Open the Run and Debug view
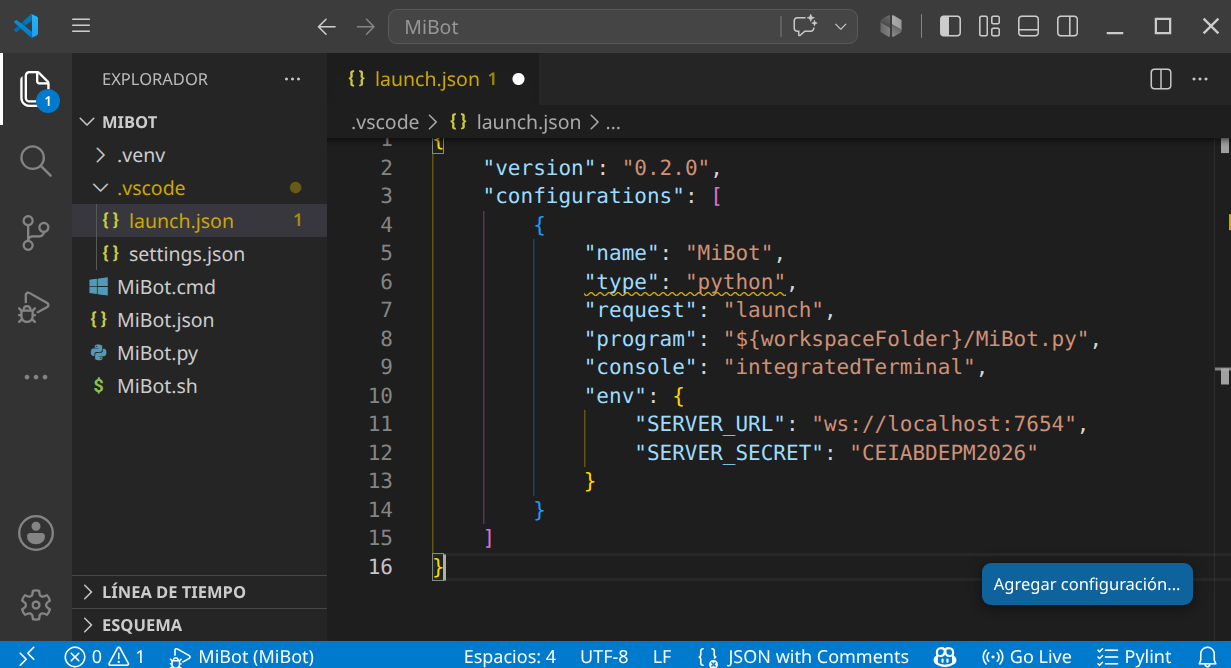1231x668 pixels. pyautogui.click(x=36, y=307)
